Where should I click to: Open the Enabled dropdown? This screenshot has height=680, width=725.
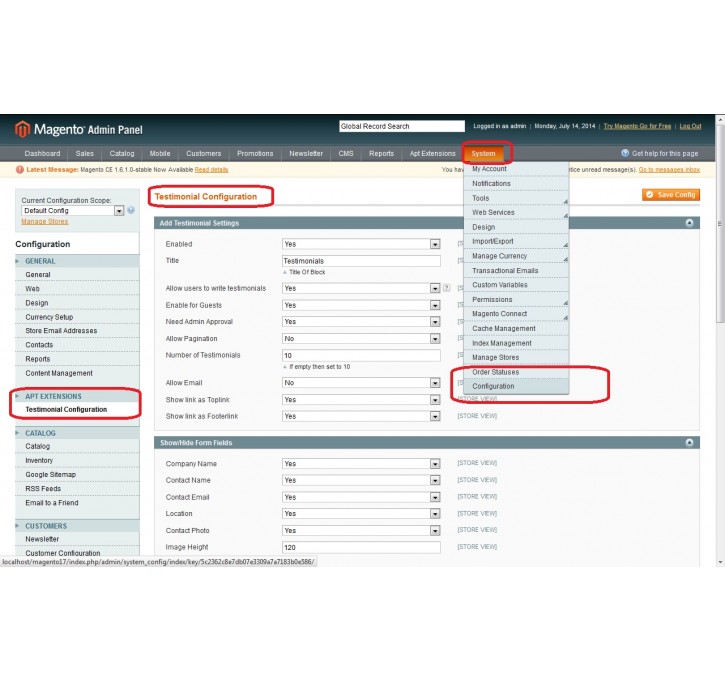(x=361, y=244)
